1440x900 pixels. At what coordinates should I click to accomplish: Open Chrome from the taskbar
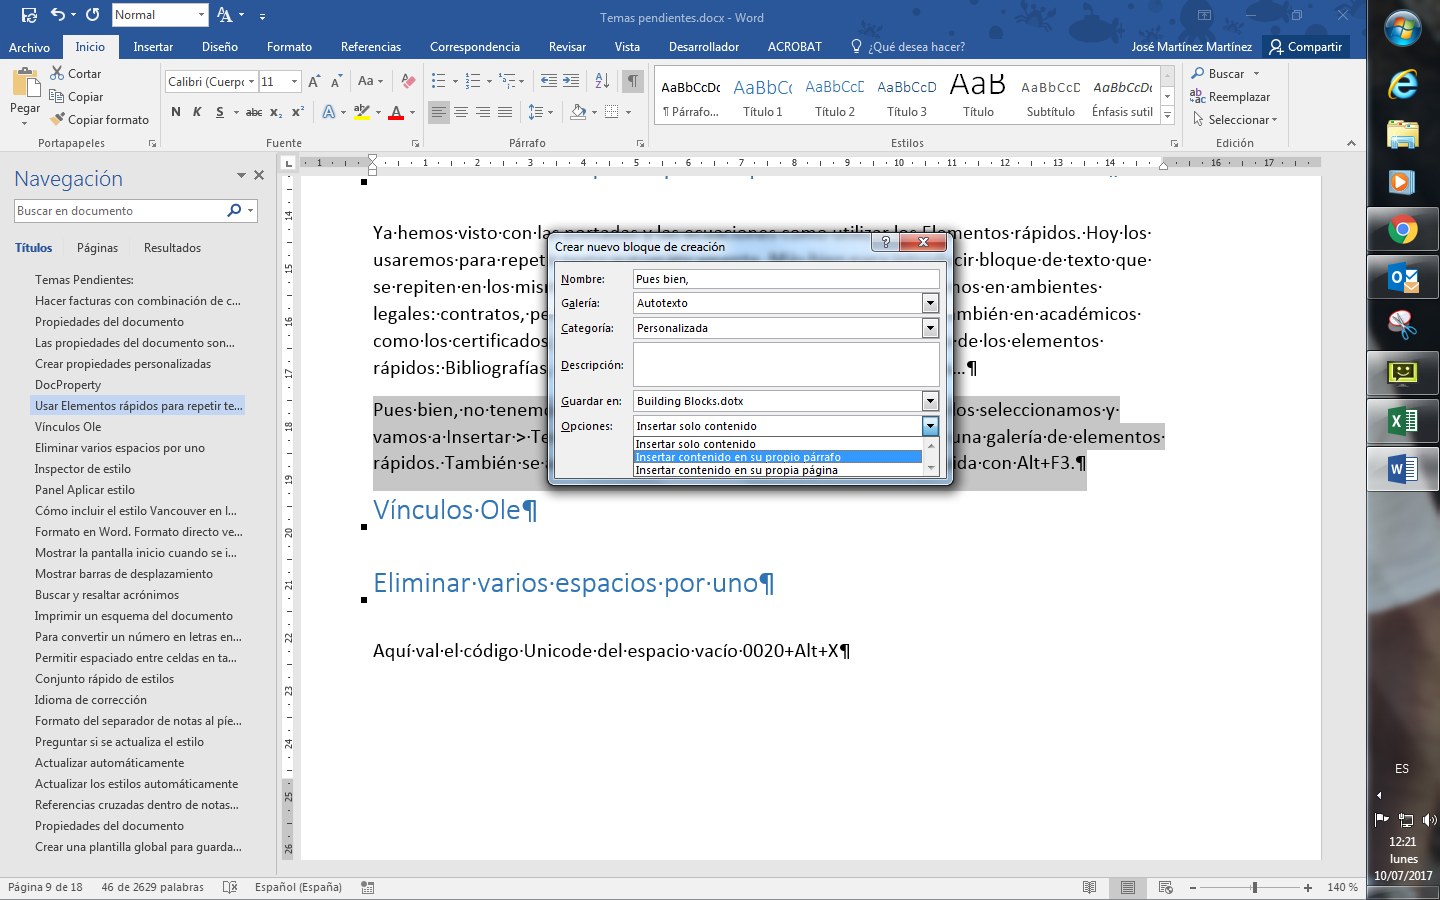pyautogui.click(x=1403, y=231)
